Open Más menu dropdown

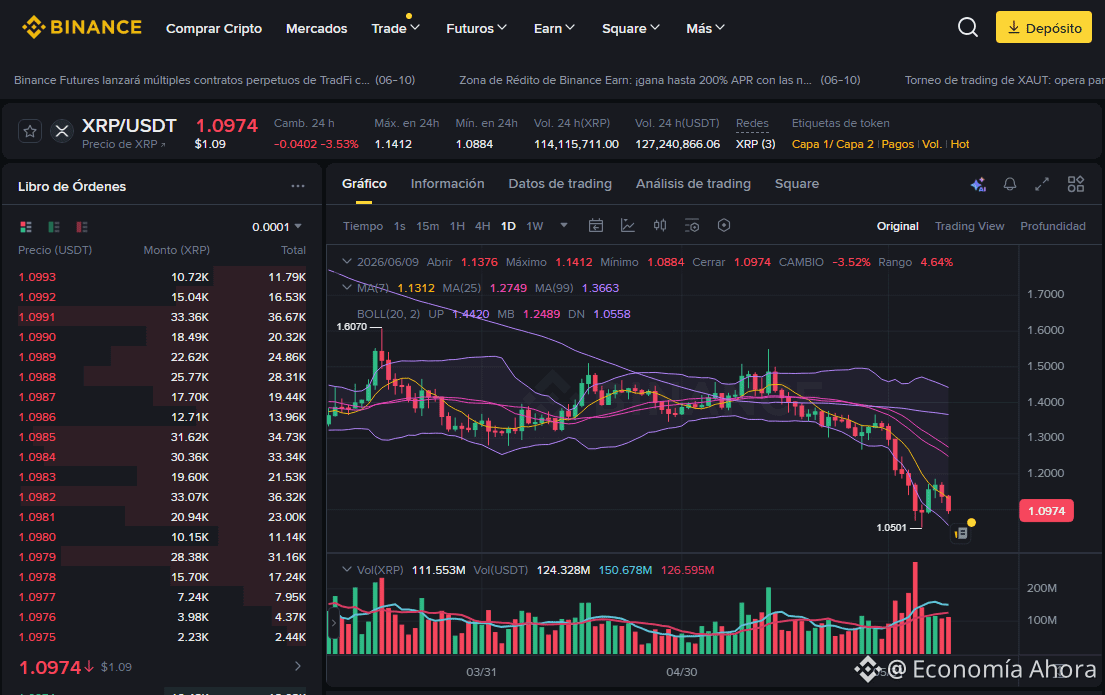coord(705,28)
